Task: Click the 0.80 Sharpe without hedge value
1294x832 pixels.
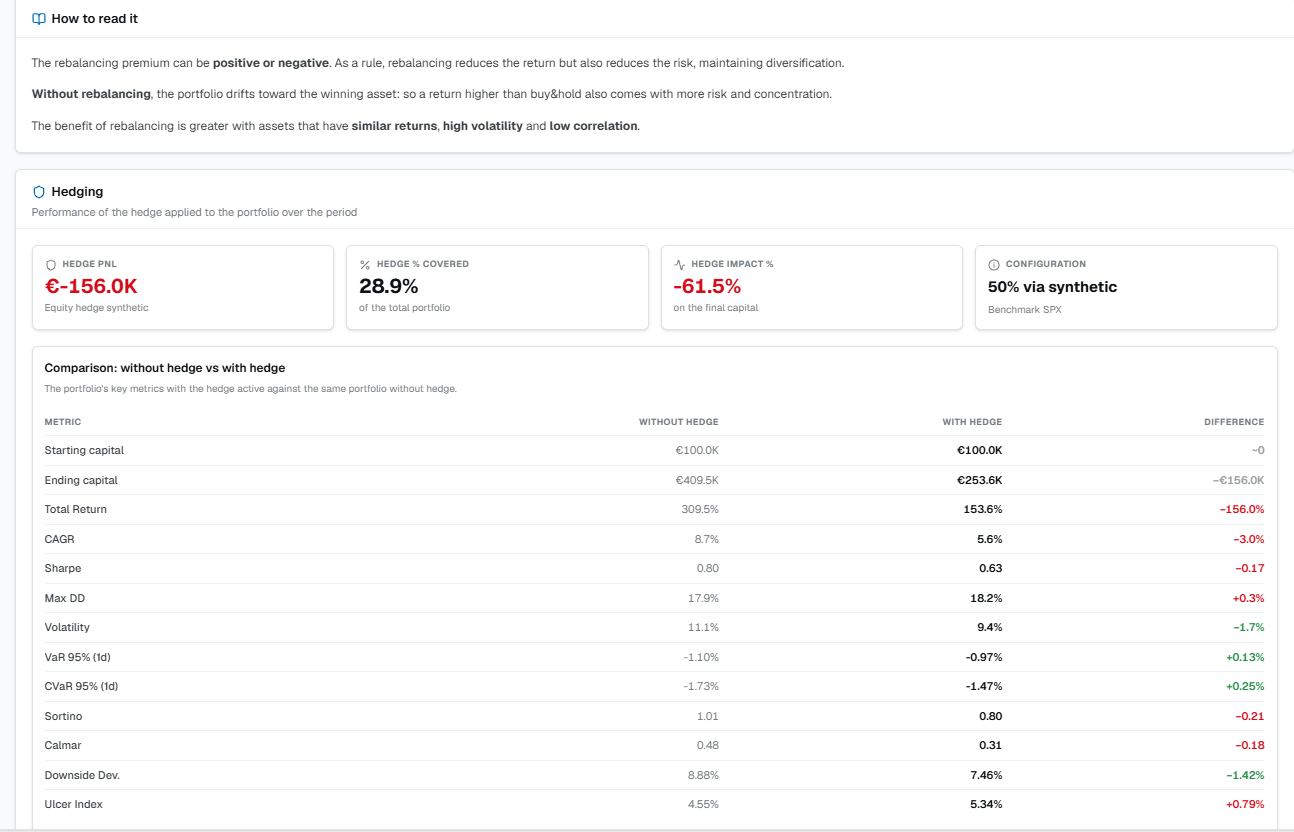Action: [x=708, y=568]
